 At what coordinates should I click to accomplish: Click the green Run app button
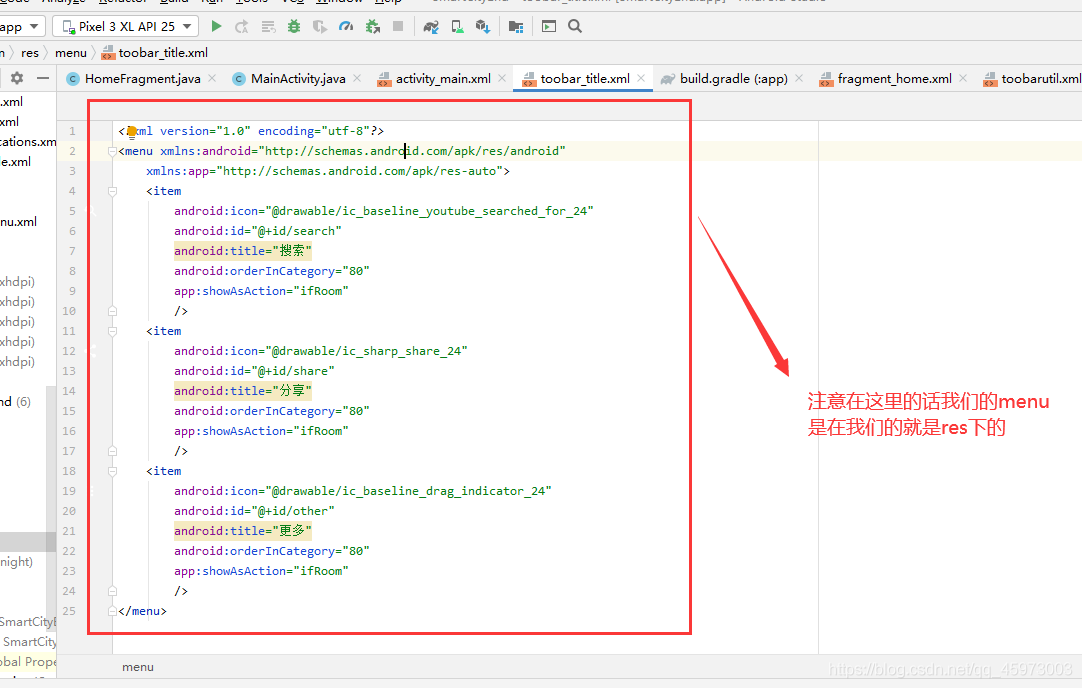(x=216, y=27)
